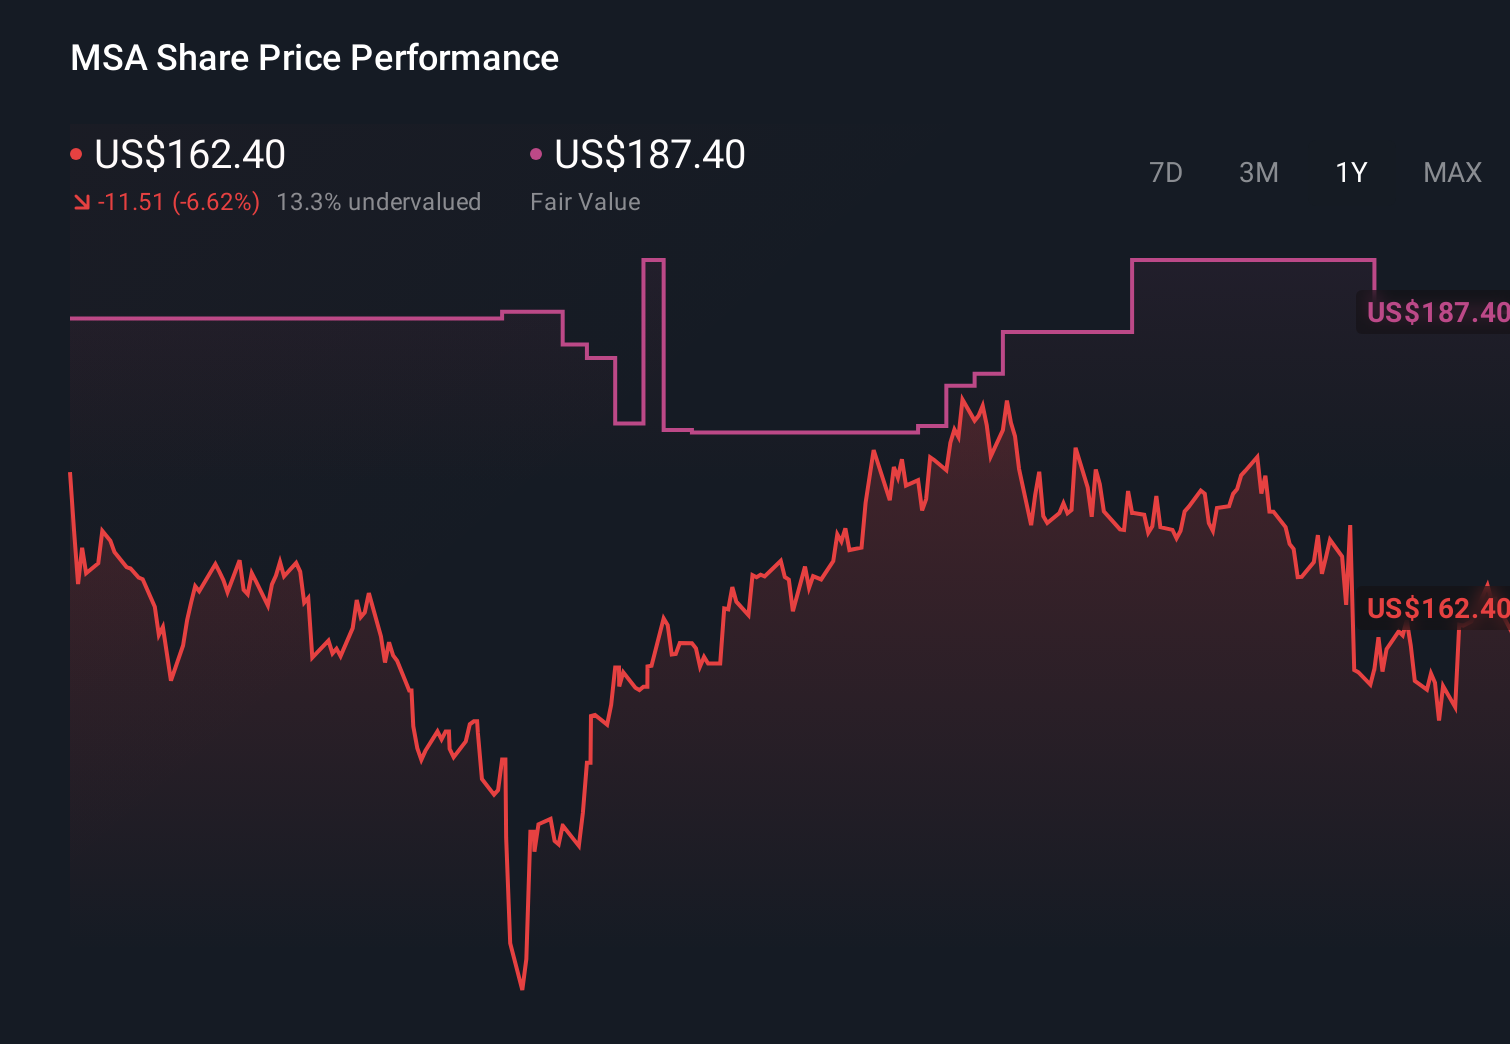This screenshot has width=1510, height=1044.
Task: Click the US$187.40 price marker label
Action: [1436, 312]
